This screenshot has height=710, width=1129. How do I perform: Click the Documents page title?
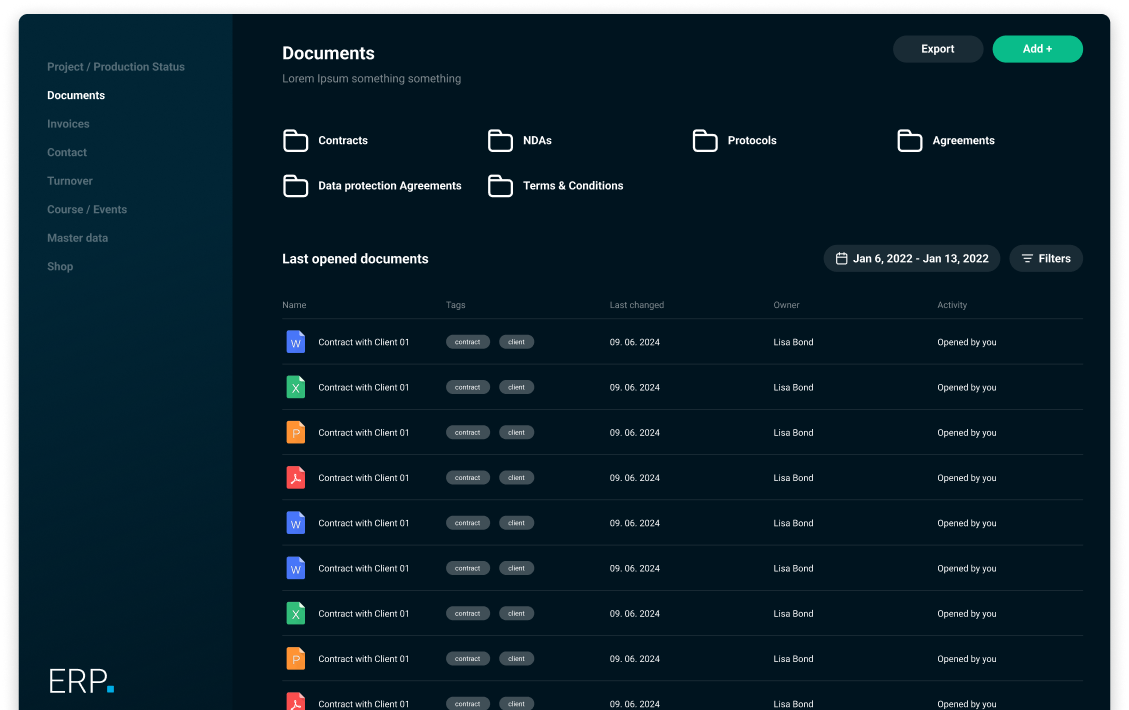click(x=328, y=53)
